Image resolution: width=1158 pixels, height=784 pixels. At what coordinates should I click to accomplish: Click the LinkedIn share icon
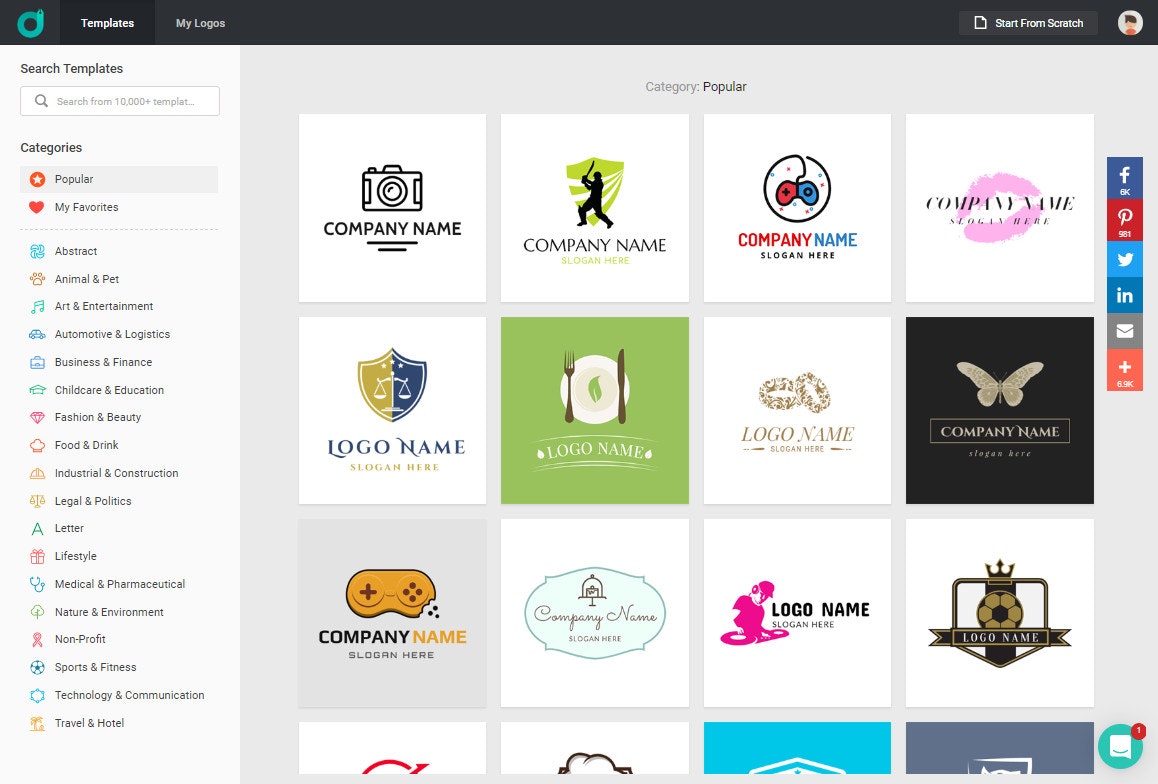point(1125,294)
